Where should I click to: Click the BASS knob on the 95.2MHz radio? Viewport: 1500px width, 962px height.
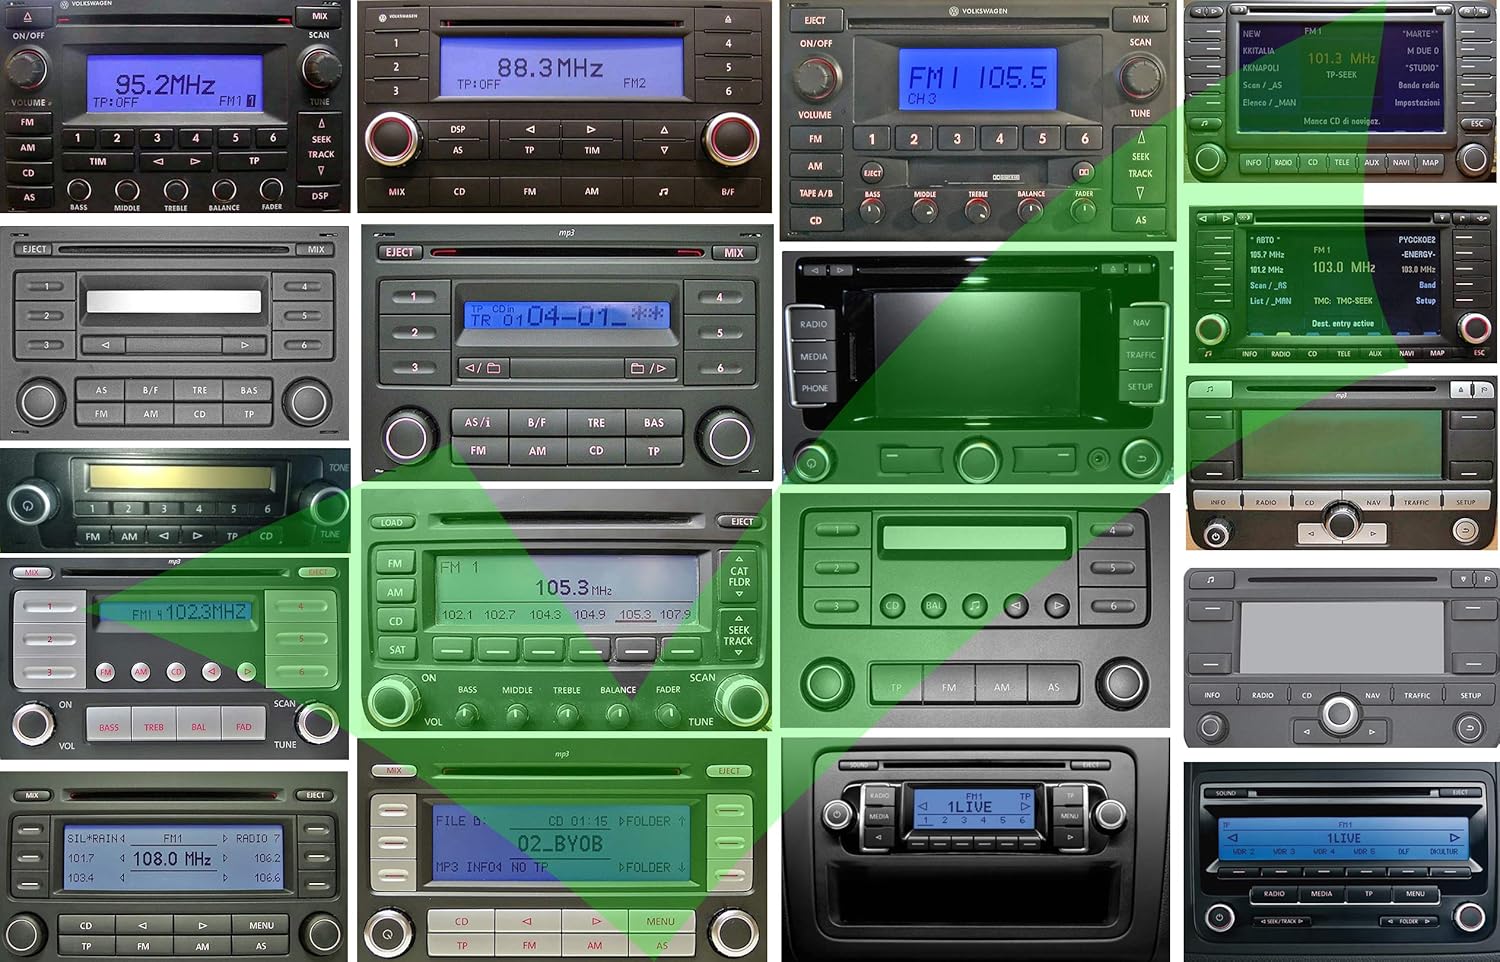pyautogui.click(x=79, y=189)
